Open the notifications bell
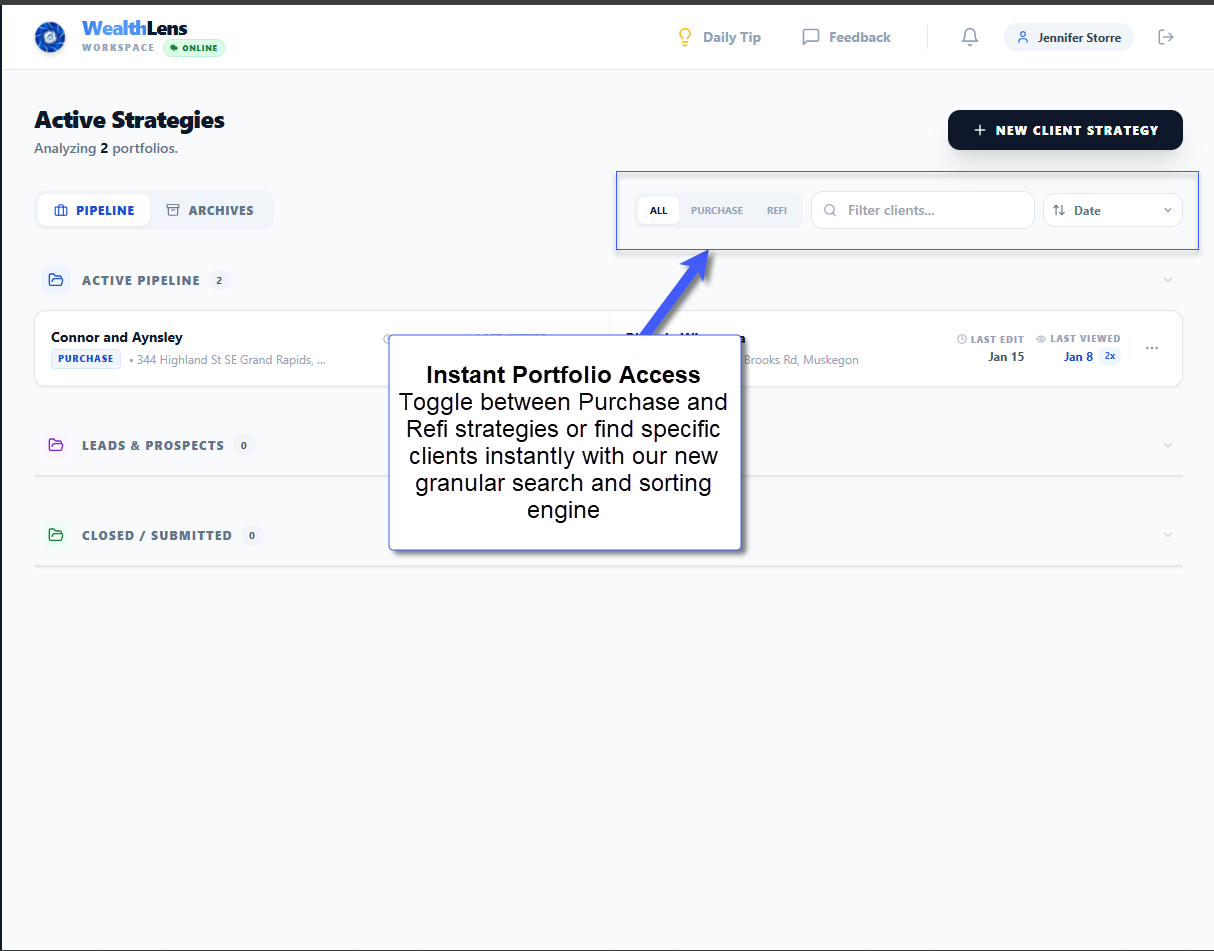Screen dimensions: 1214x951 pyautogui.click(x=969, y=37)
